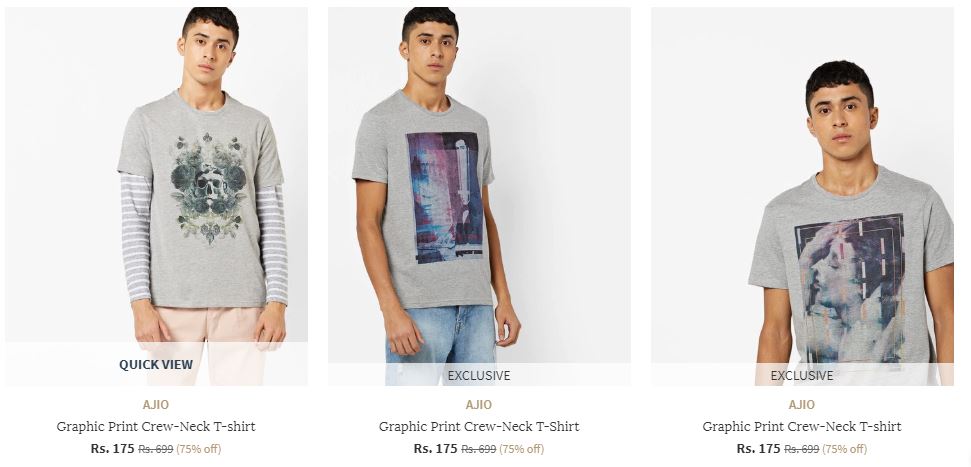Image resolution: width=971 pixels, height=467 pixels.
Task: Click EXCLUSIVE label on the face portrait shirt
Action: point(801,375)
